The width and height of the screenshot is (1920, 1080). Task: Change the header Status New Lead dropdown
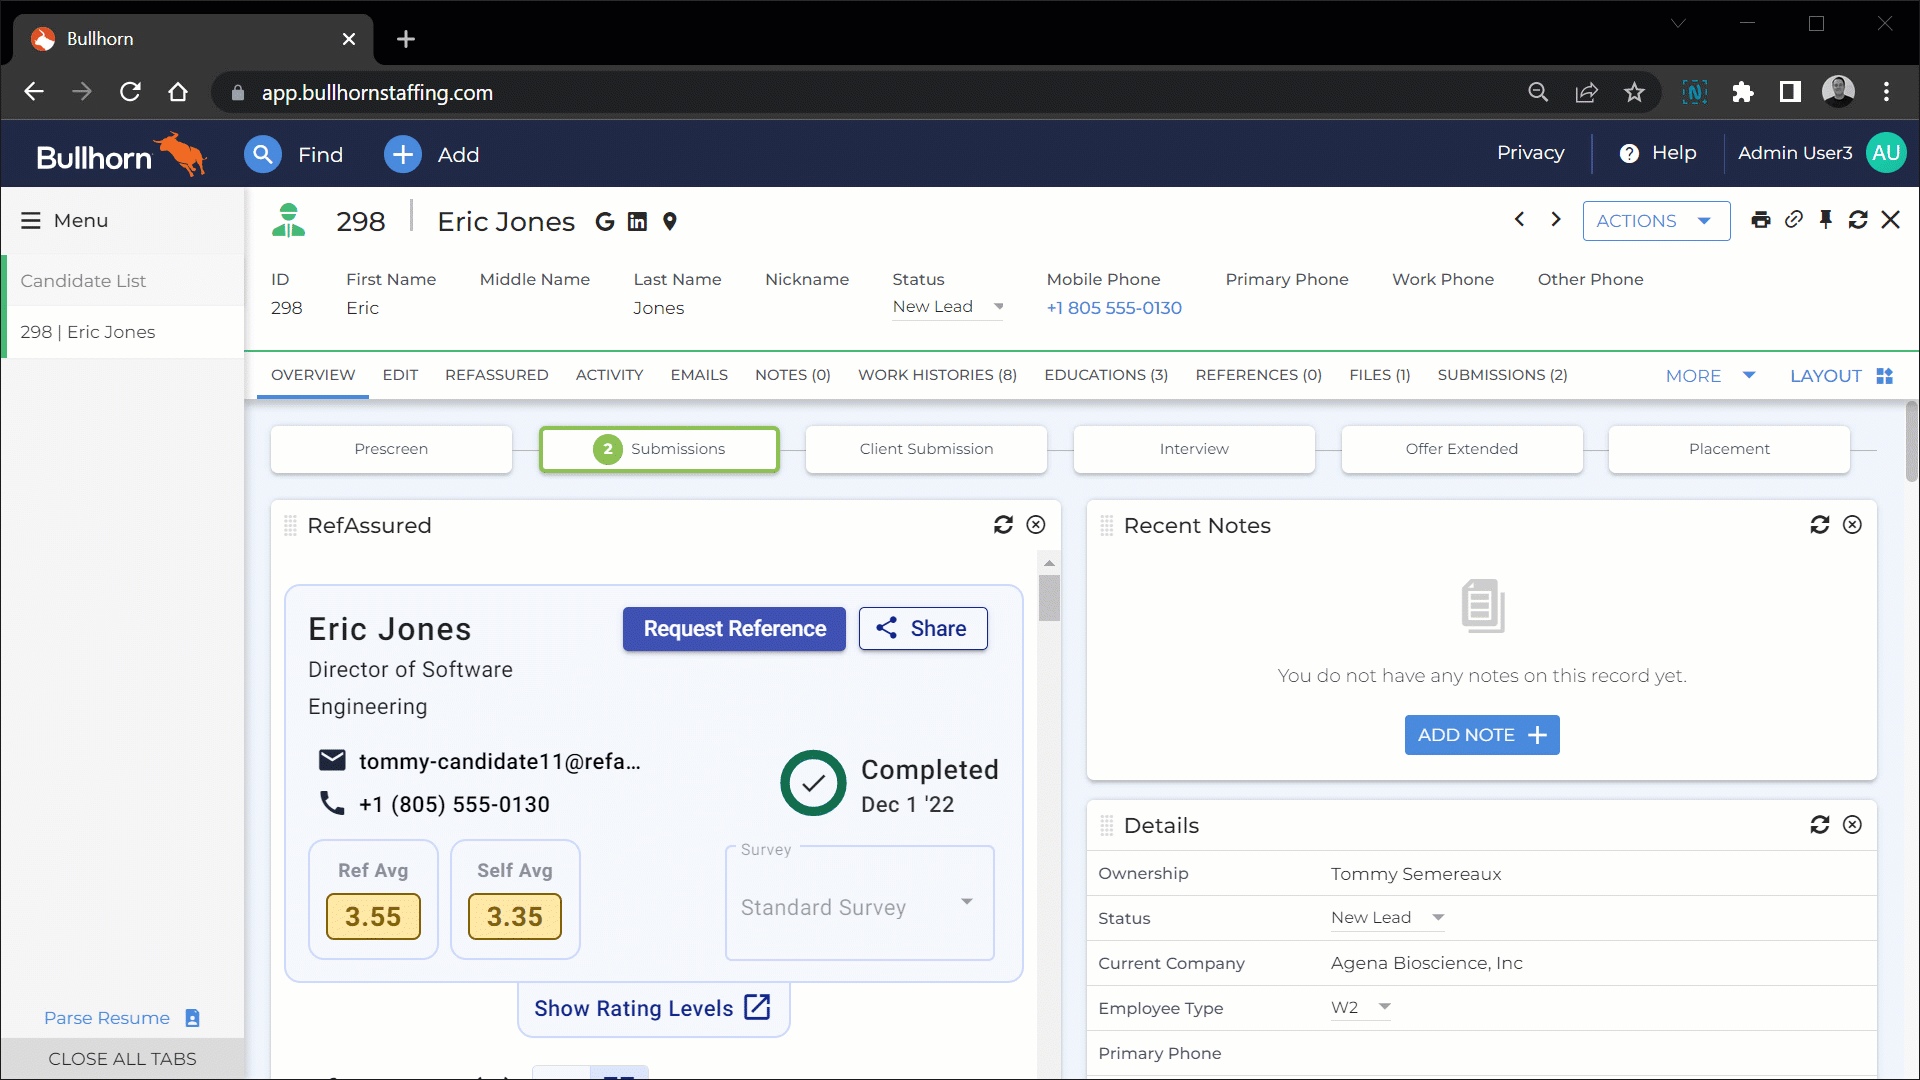tap(948, 307)
